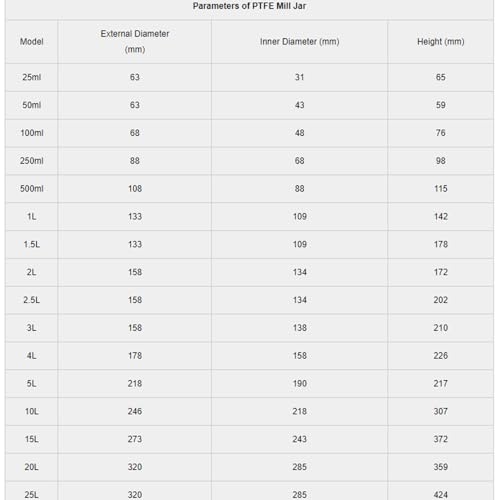500x500 pixels.
Task: Select height value 359 in 20L row
Action: 441,467
